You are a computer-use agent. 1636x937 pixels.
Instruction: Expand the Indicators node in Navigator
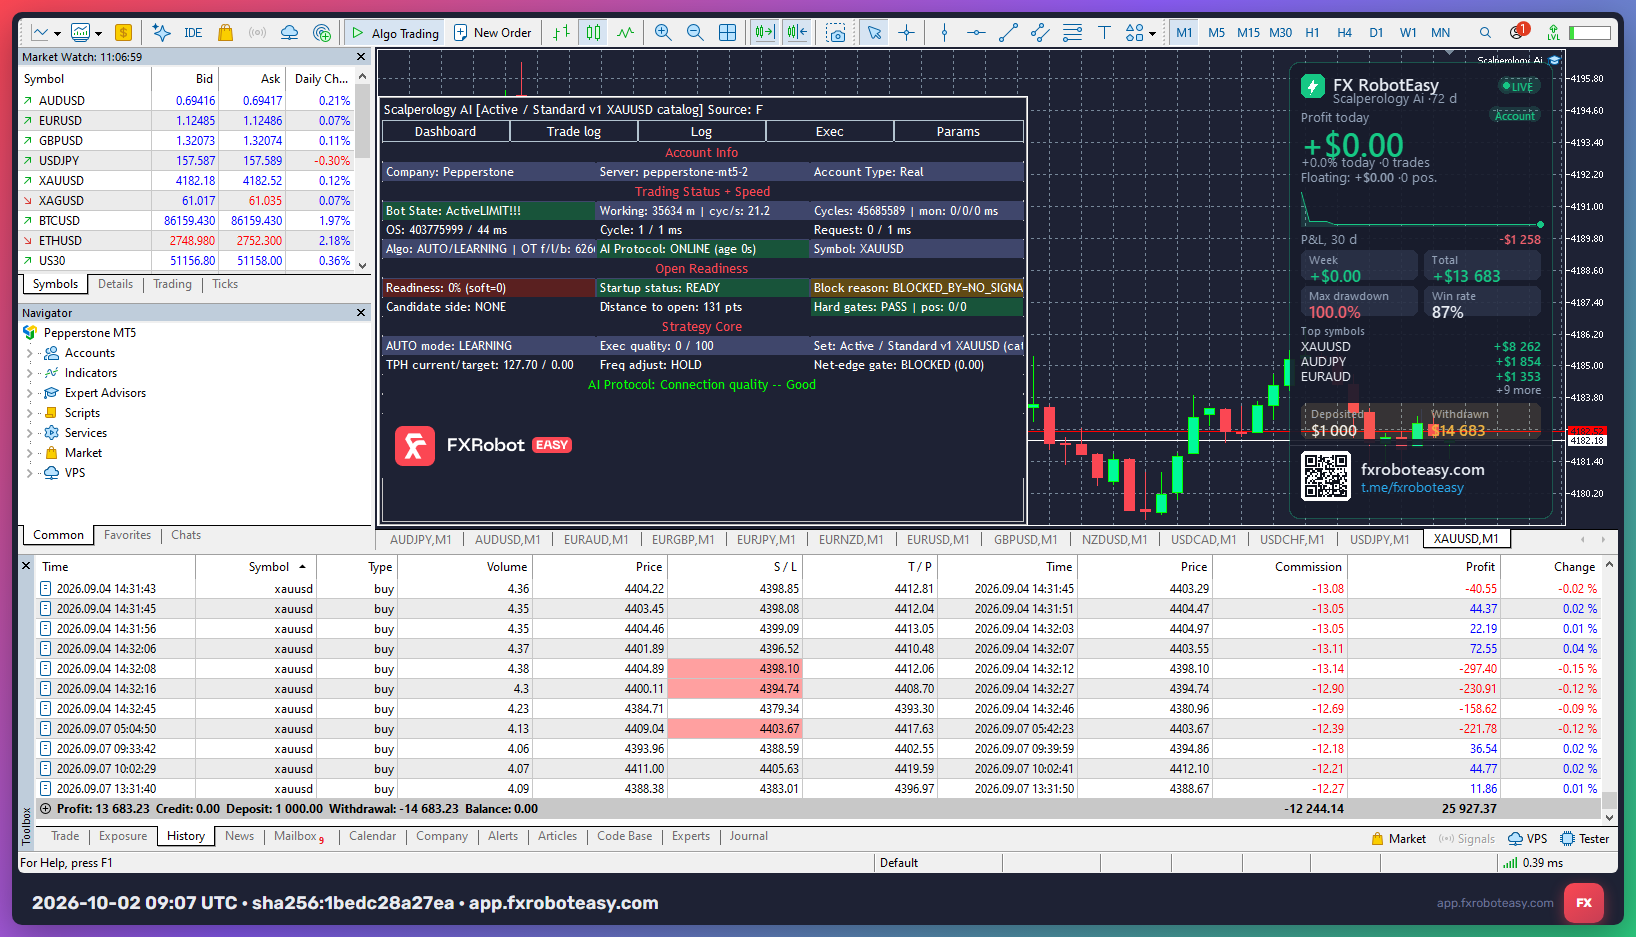pyautogui.click(x=29, y=373)
